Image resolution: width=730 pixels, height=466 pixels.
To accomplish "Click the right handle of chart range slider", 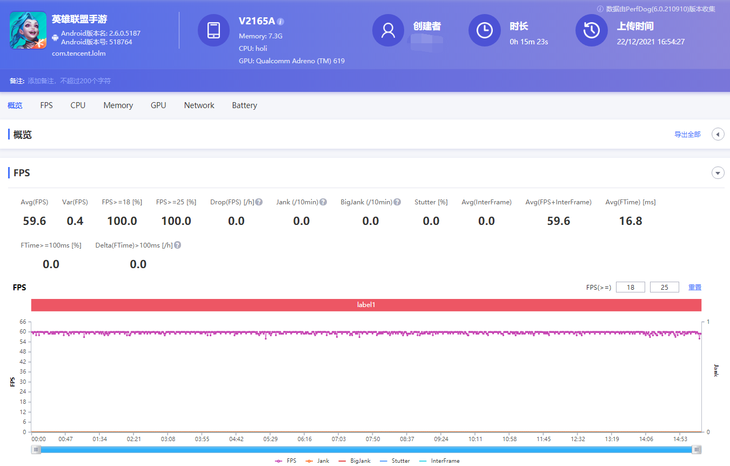I will pyautogui.click(x=696, y=449).
